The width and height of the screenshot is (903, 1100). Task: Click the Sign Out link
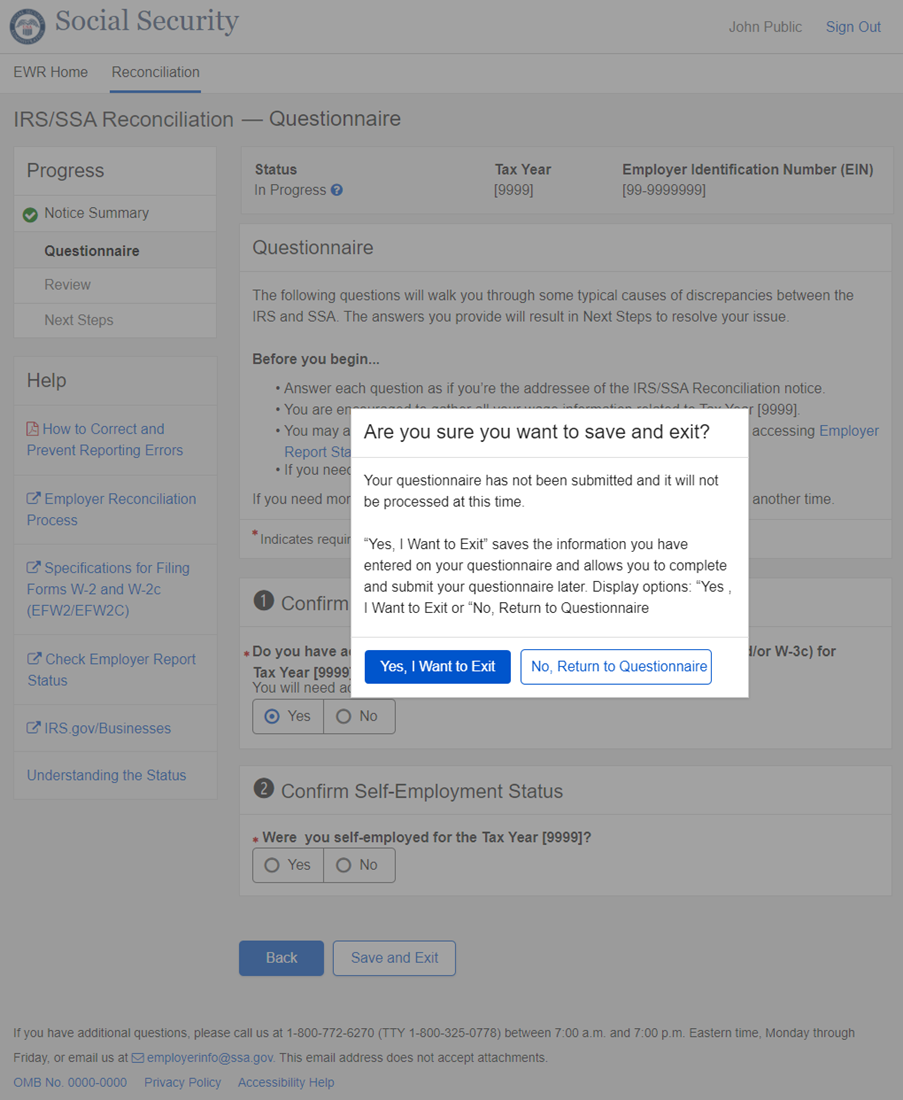[853, 27]
